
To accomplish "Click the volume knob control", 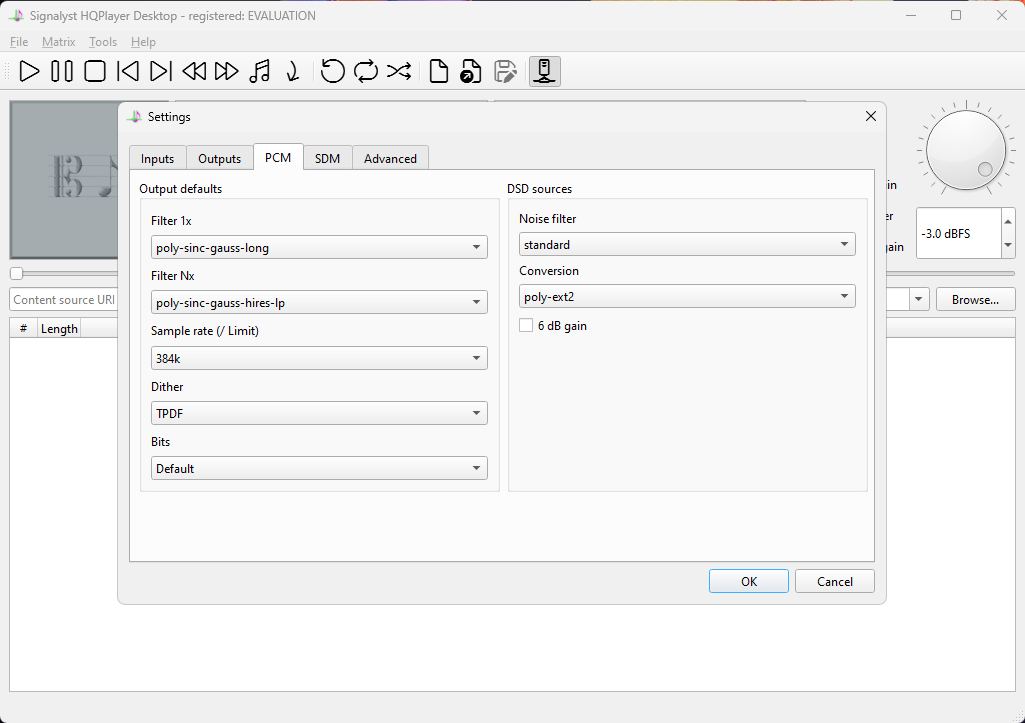I will pyautogui.click(x=966, y=150).
